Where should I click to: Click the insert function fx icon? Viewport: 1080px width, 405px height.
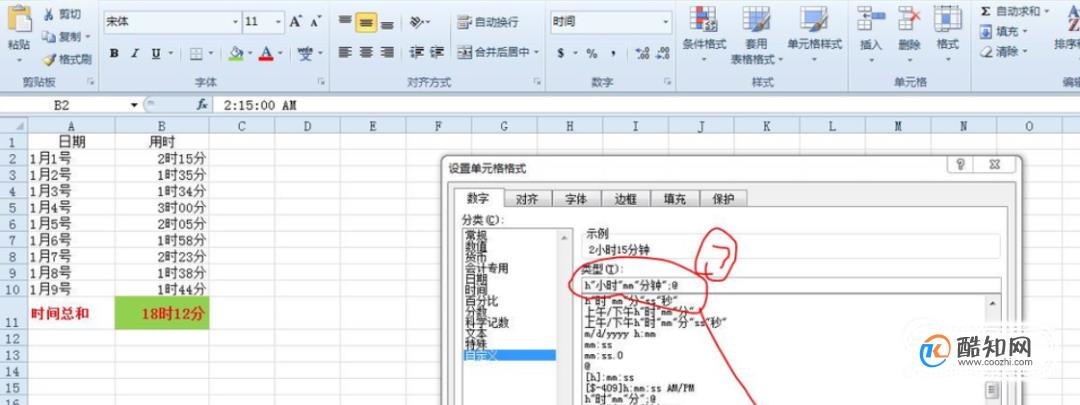202,105
